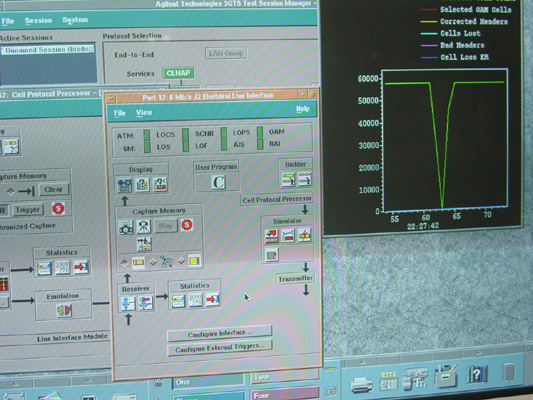Open Help menu in Port 12 window

[x=303, y=109]
